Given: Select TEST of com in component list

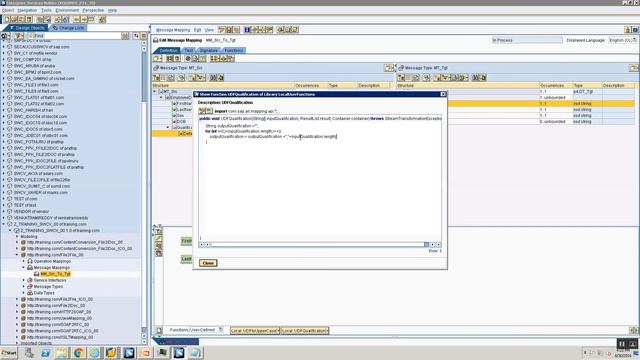Looking at the screenshot, I should [25, 199].
